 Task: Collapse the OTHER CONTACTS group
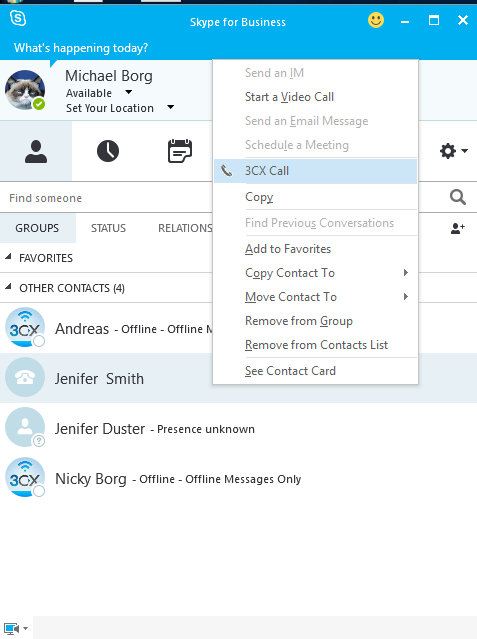click(x=8, y=286)
